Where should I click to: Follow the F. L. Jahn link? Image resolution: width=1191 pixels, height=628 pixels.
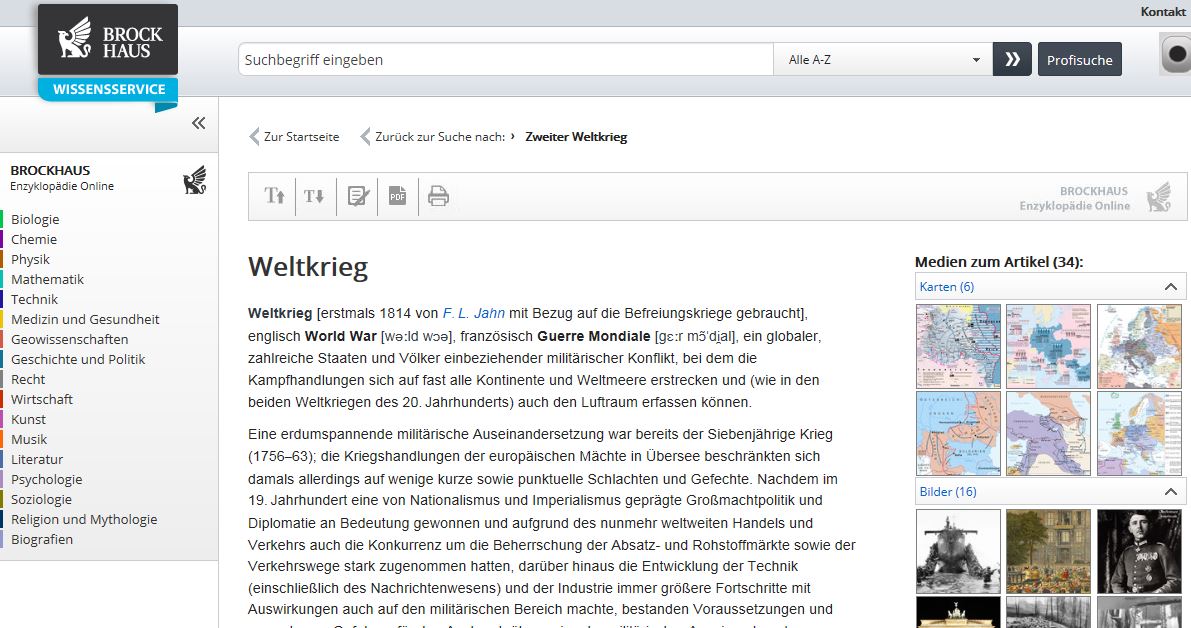click(473, 313)
